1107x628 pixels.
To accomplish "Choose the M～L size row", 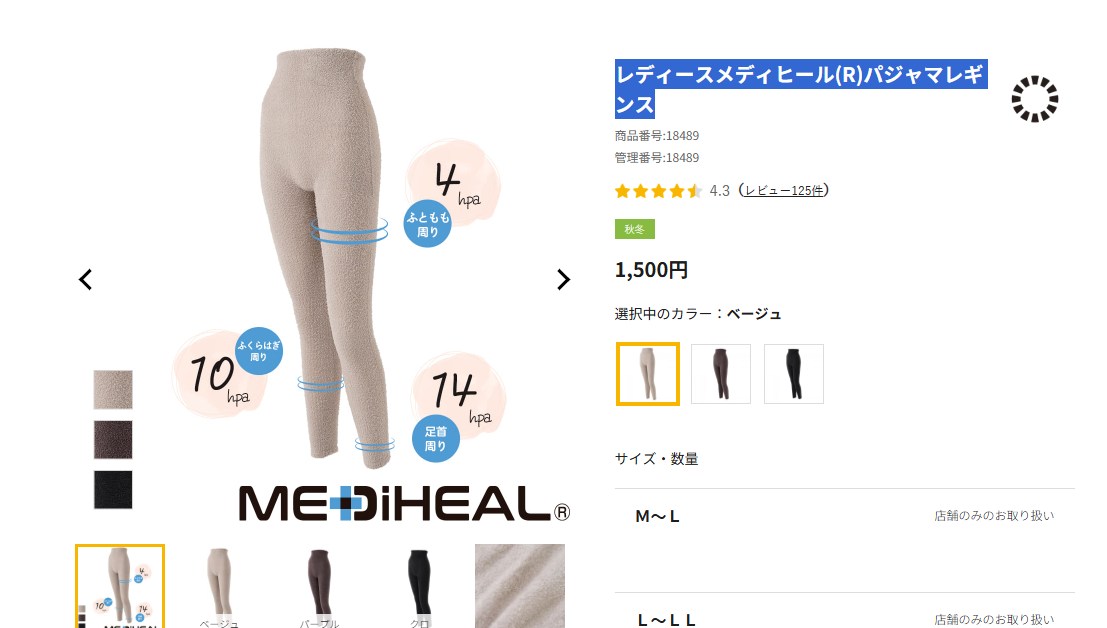I will pos(844,517).
